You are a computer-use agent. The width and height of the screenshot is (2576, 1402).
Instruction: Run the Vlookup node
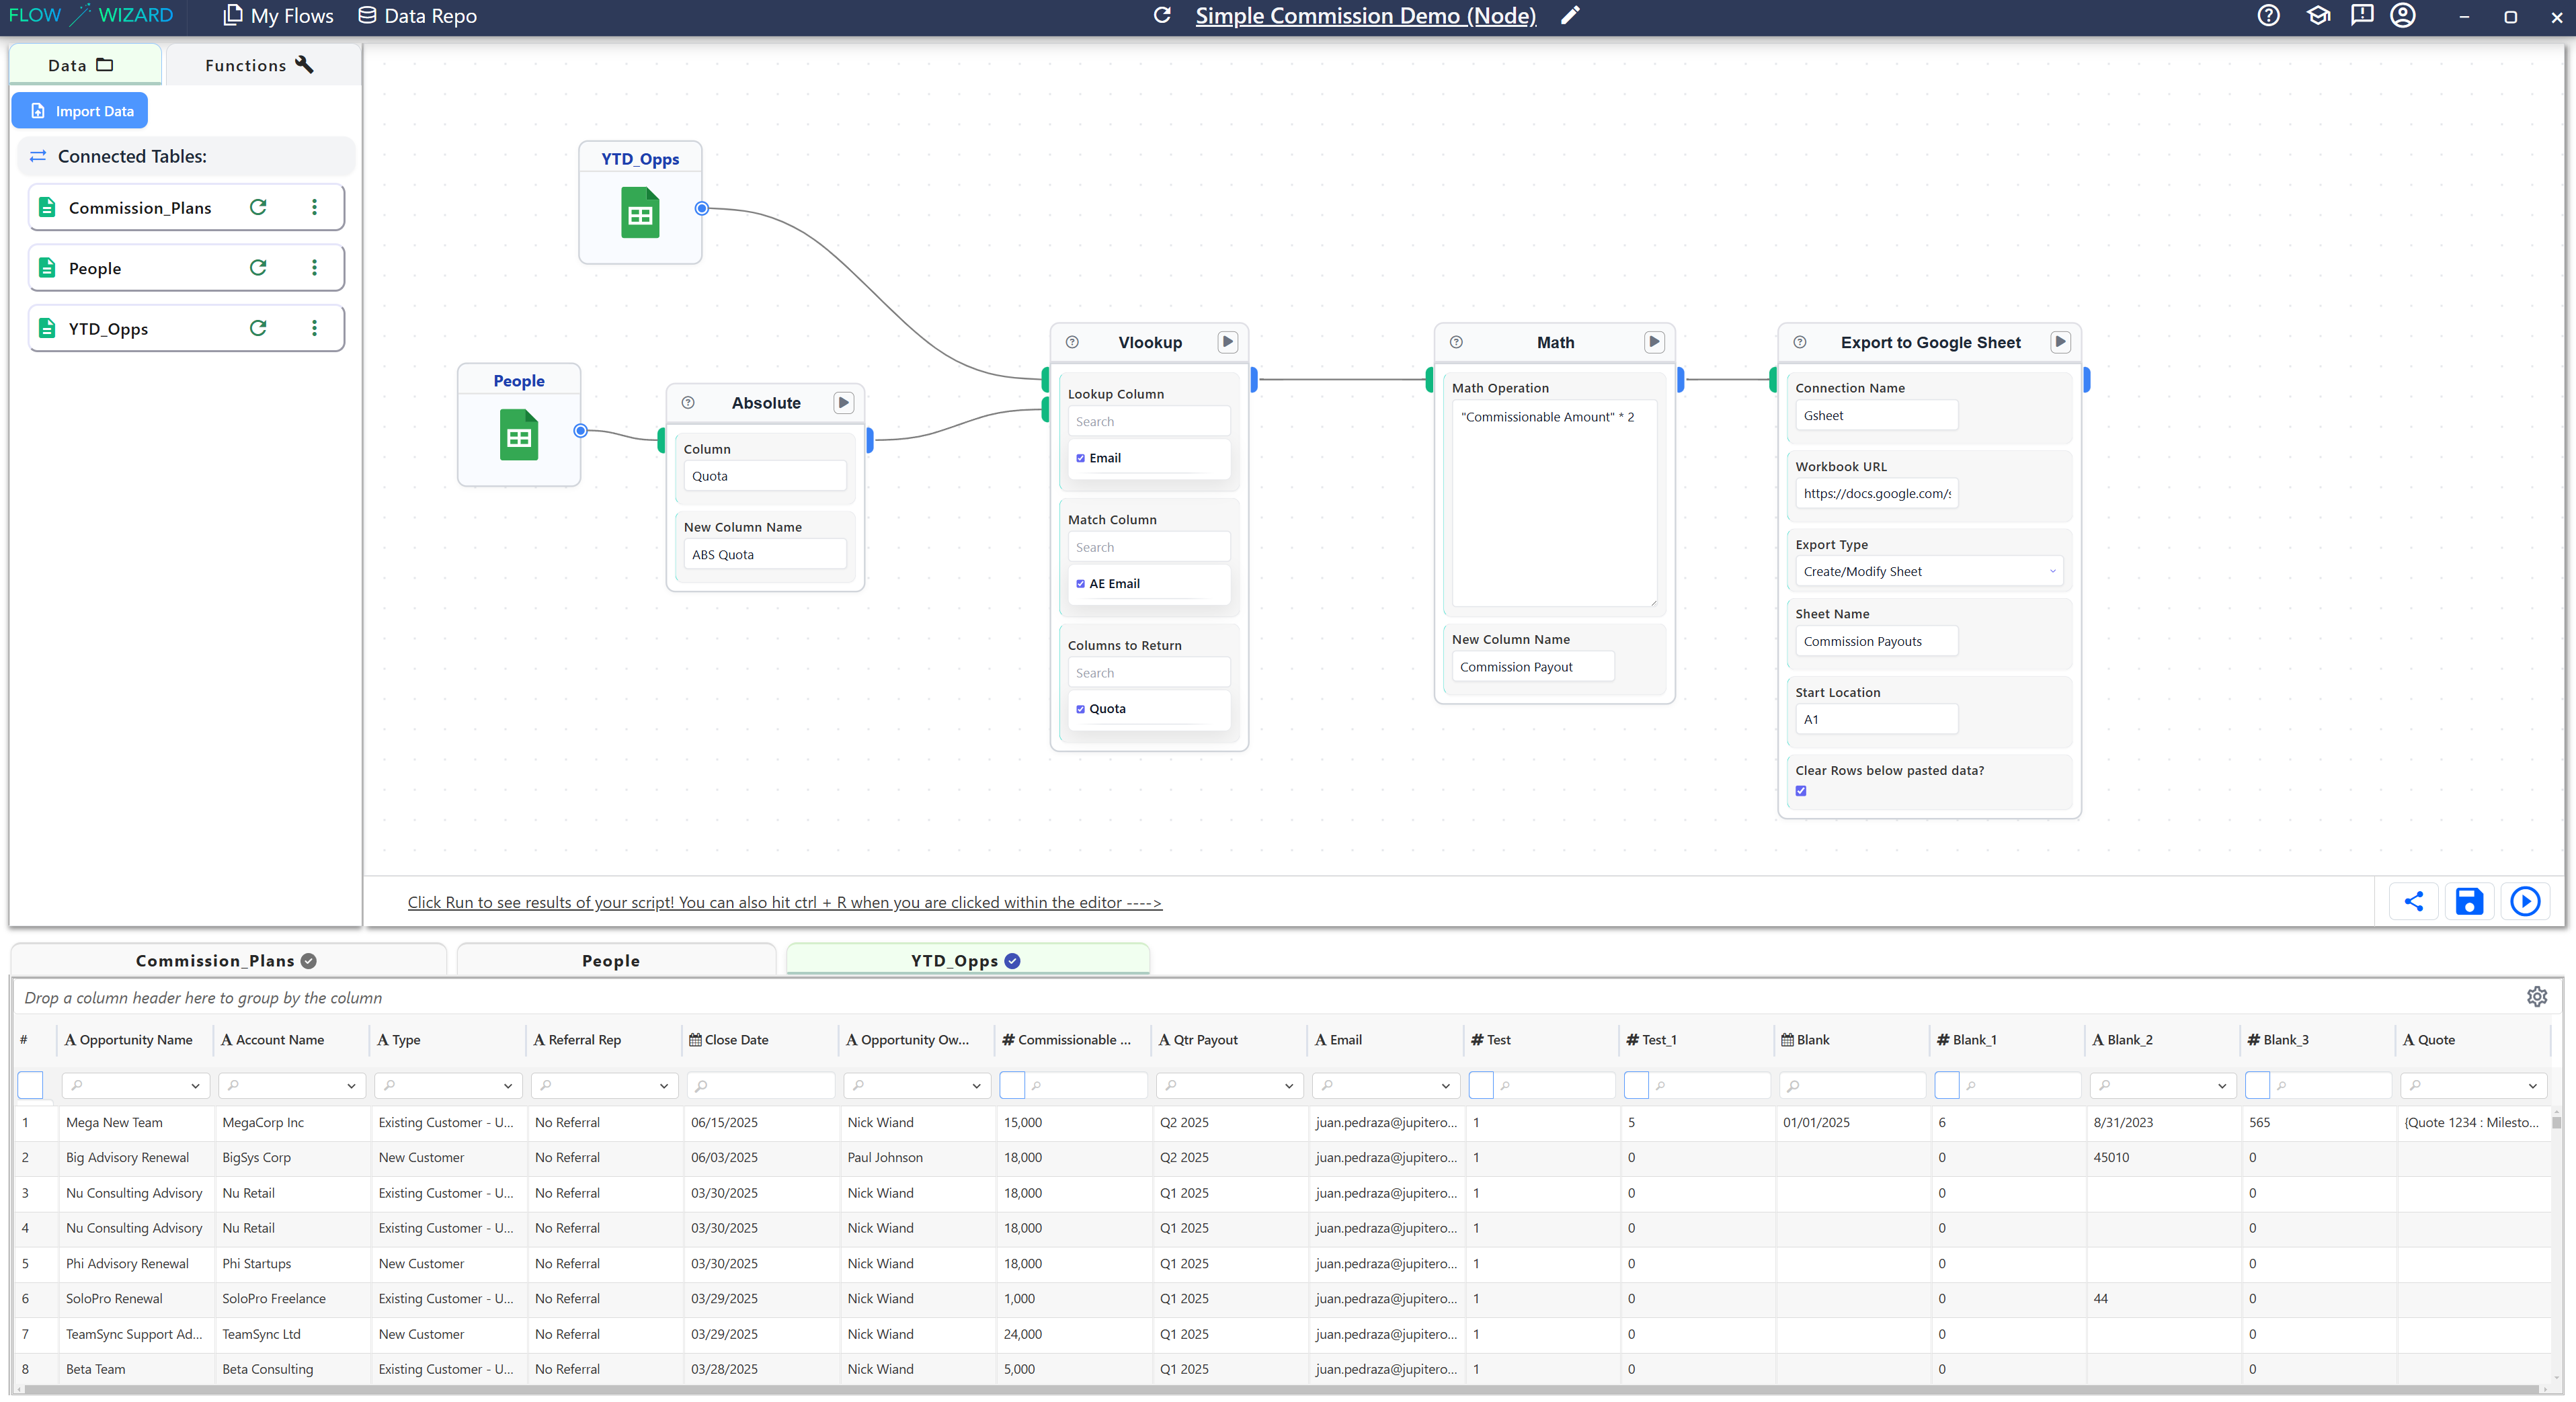(x=1227, y=342)
